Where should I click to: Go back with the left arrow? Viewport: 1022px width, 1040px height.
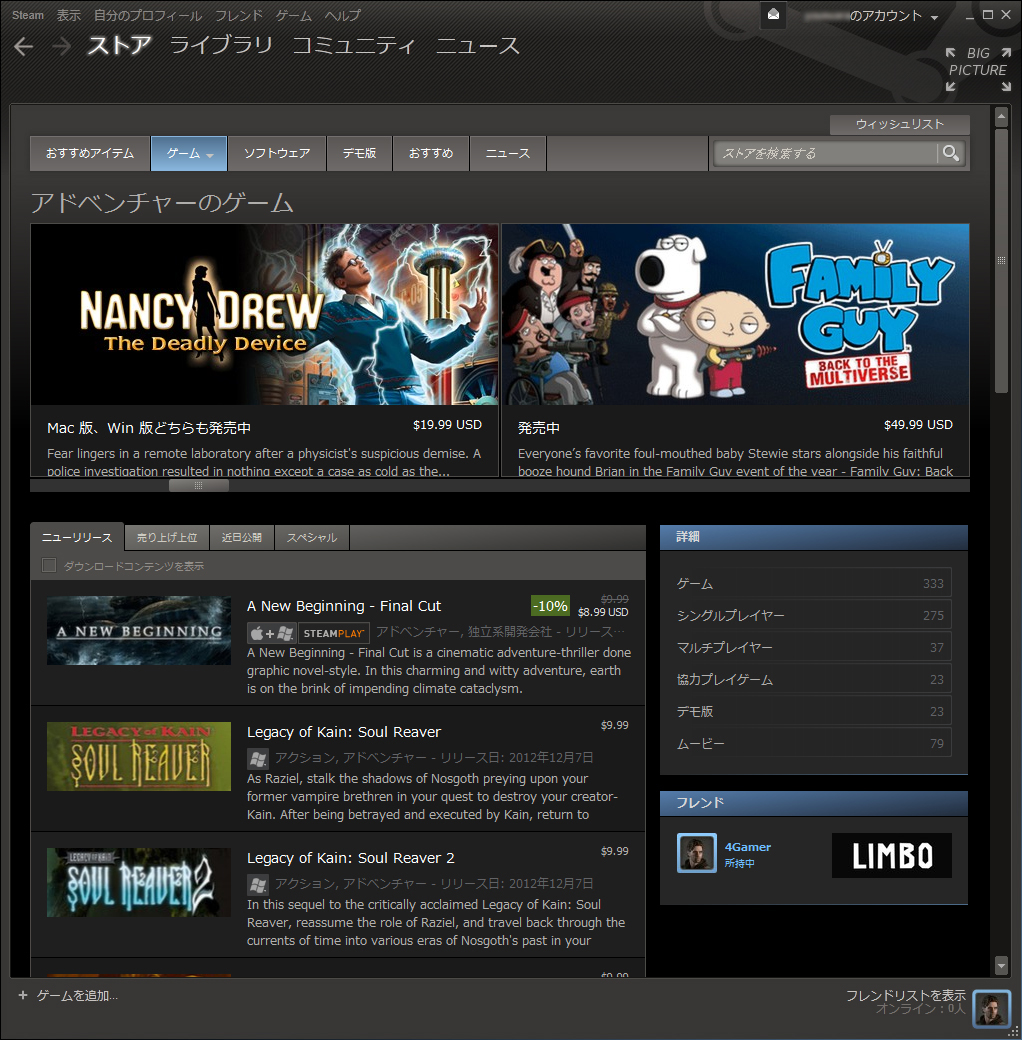pos(24,46)
